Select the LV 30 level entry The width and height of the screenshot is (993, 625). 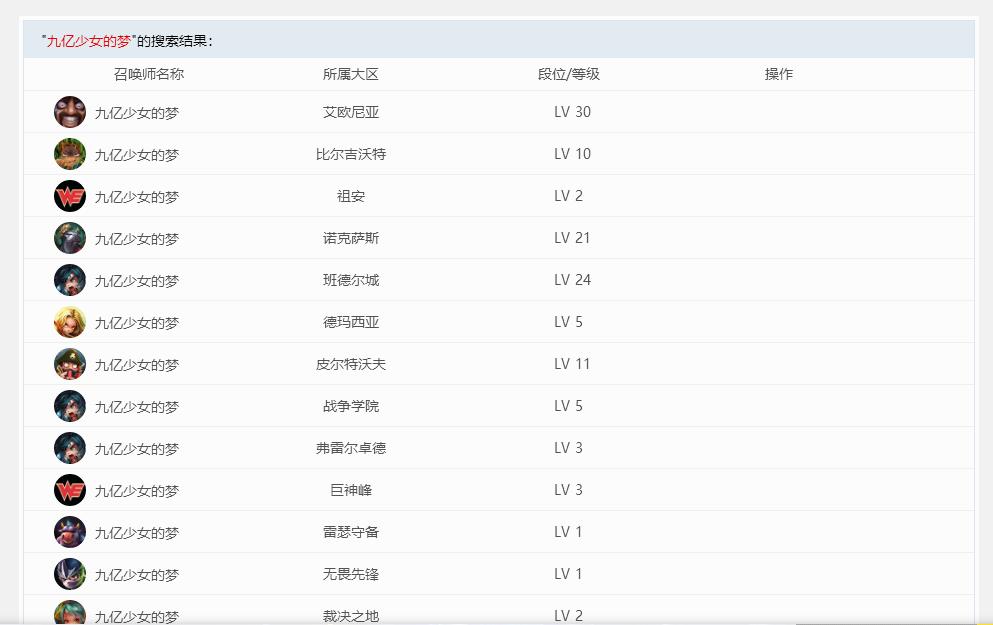[572, 112]
